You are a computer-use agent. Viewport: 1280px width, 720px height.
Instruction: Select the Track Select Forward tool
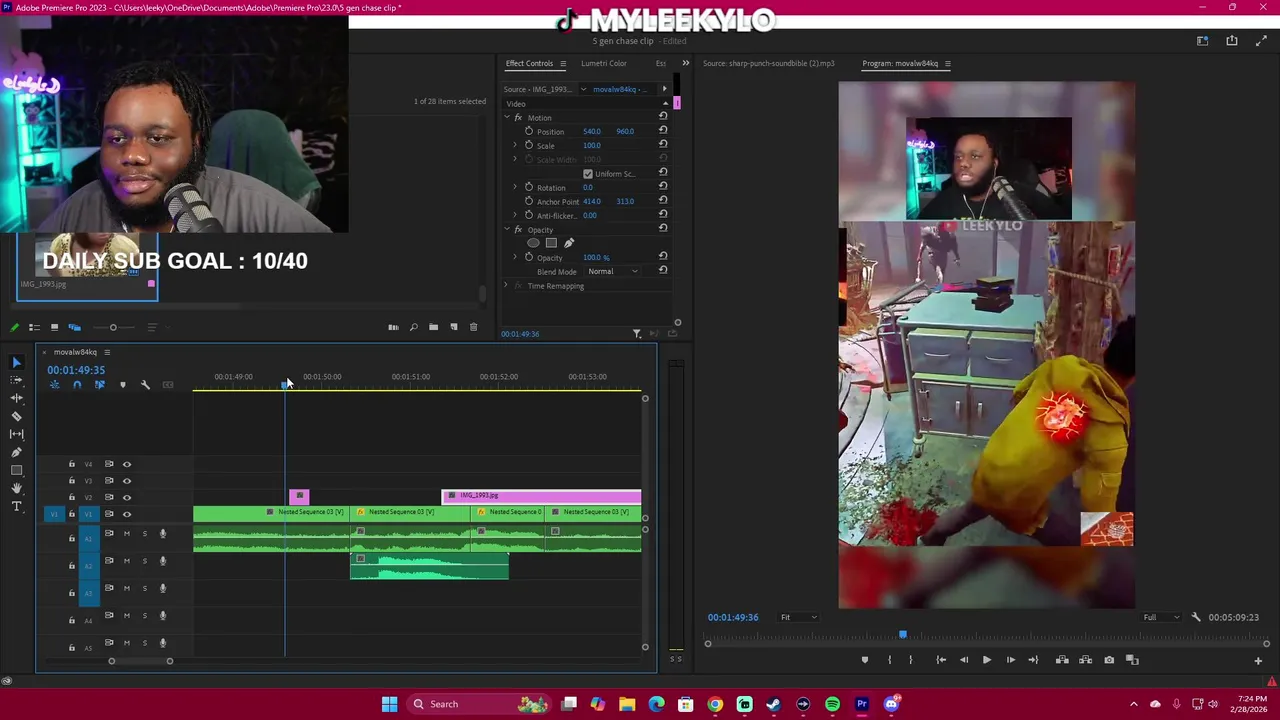click(x=16, y=380)
